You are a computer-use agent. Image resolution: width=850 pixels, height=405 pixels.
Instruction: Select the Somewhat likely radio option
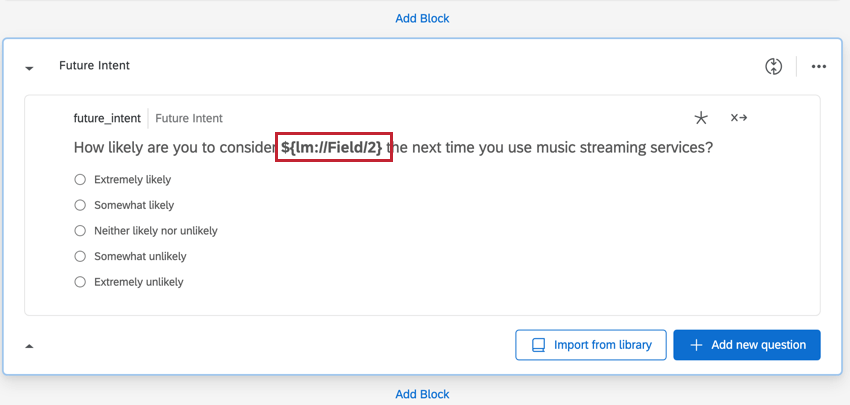coord(80,205)
